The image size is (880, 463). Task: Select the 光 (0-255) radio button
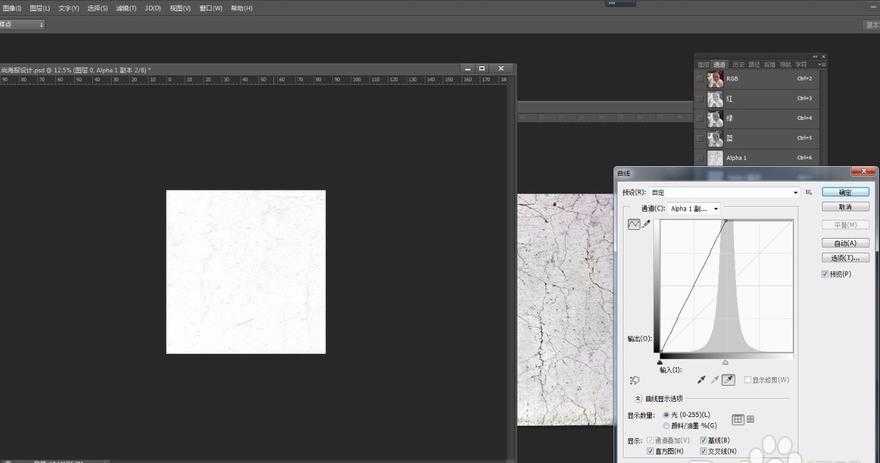tap(667, 414)
